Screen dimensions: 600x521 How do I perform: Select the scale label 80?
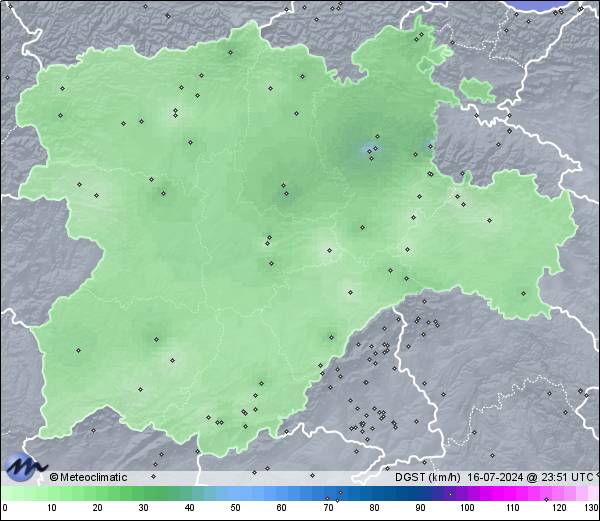[374, 508]
